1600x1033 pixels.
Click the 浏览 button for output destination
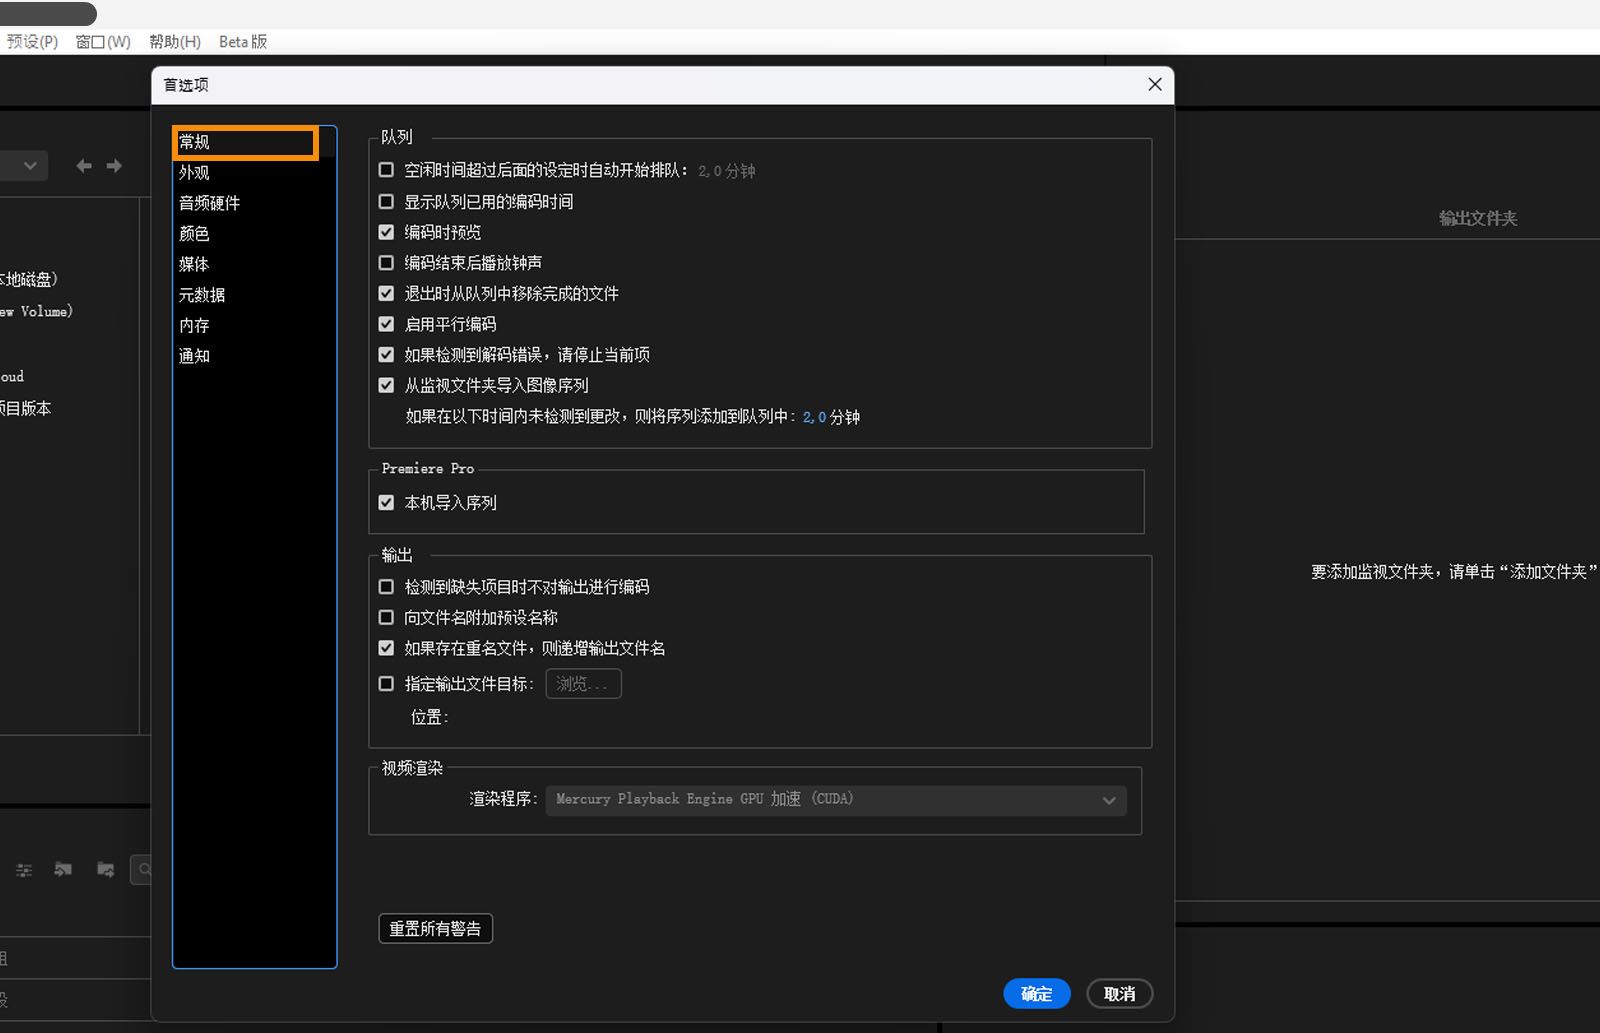583,684
